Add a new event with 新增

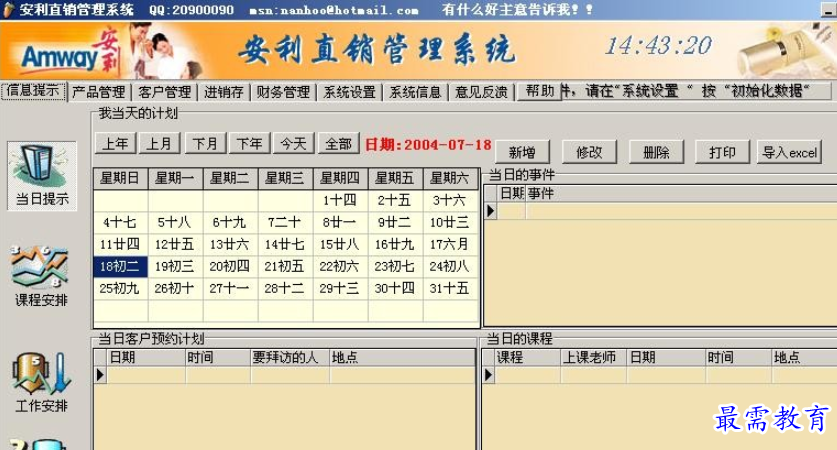[x=522, y=153]
